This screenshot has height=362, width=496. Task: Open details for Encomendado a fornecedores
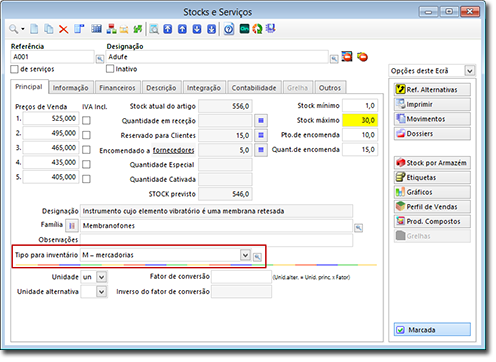click(x=261, y=150)
